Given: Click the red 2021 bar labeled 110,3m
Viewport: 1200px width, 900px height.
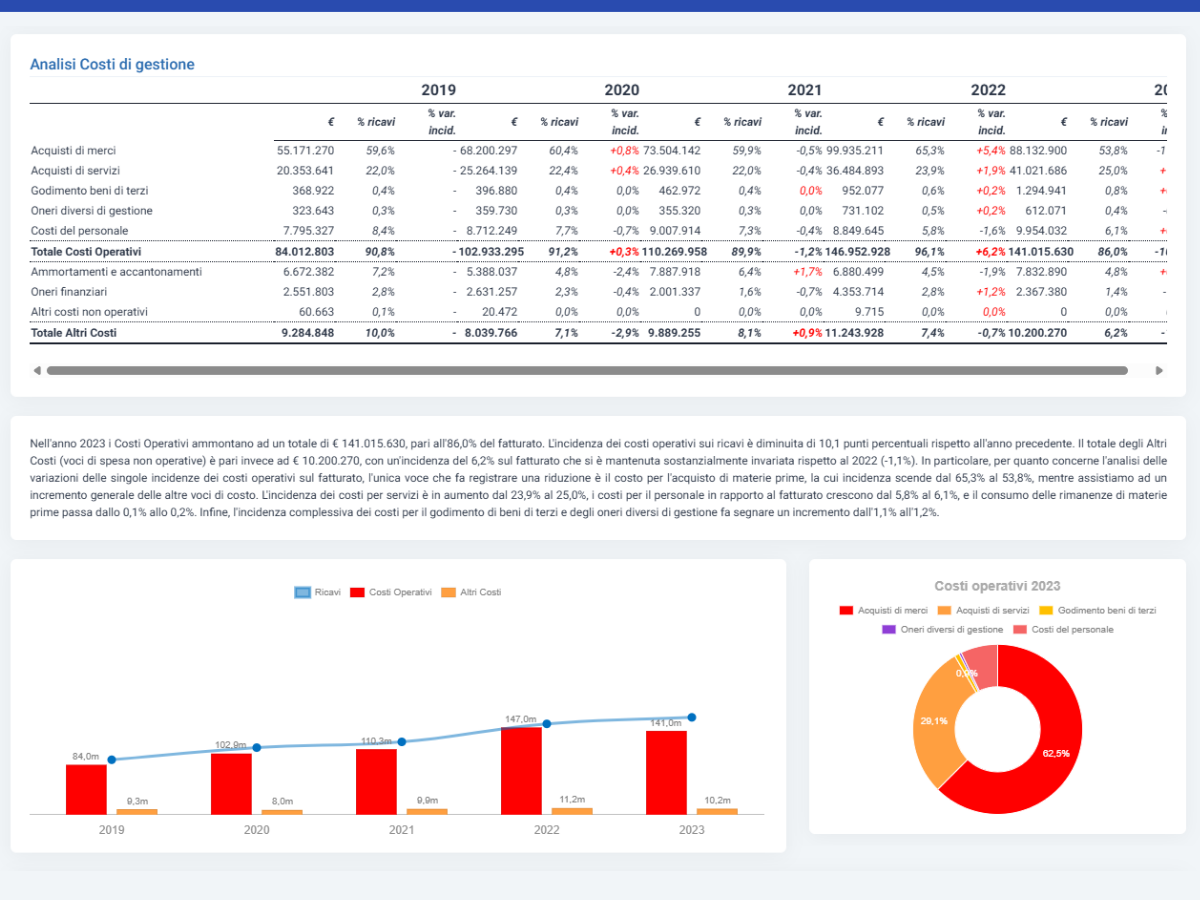Looking at the screenshot, I should tap(376, 781).
